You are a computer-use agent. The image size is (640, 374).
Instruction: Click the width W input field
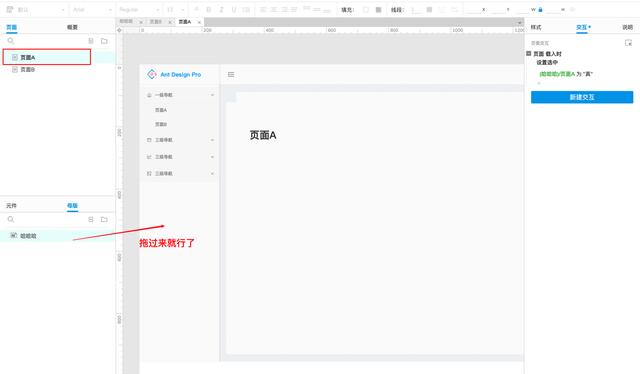point(524,9)
